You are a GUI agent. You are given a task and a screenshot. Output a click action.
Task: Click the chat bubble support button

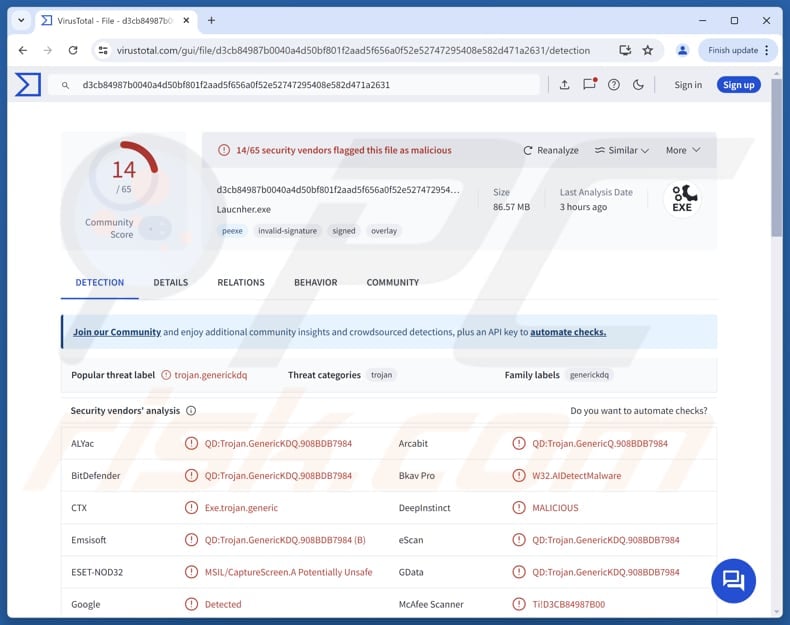[733, 580]
